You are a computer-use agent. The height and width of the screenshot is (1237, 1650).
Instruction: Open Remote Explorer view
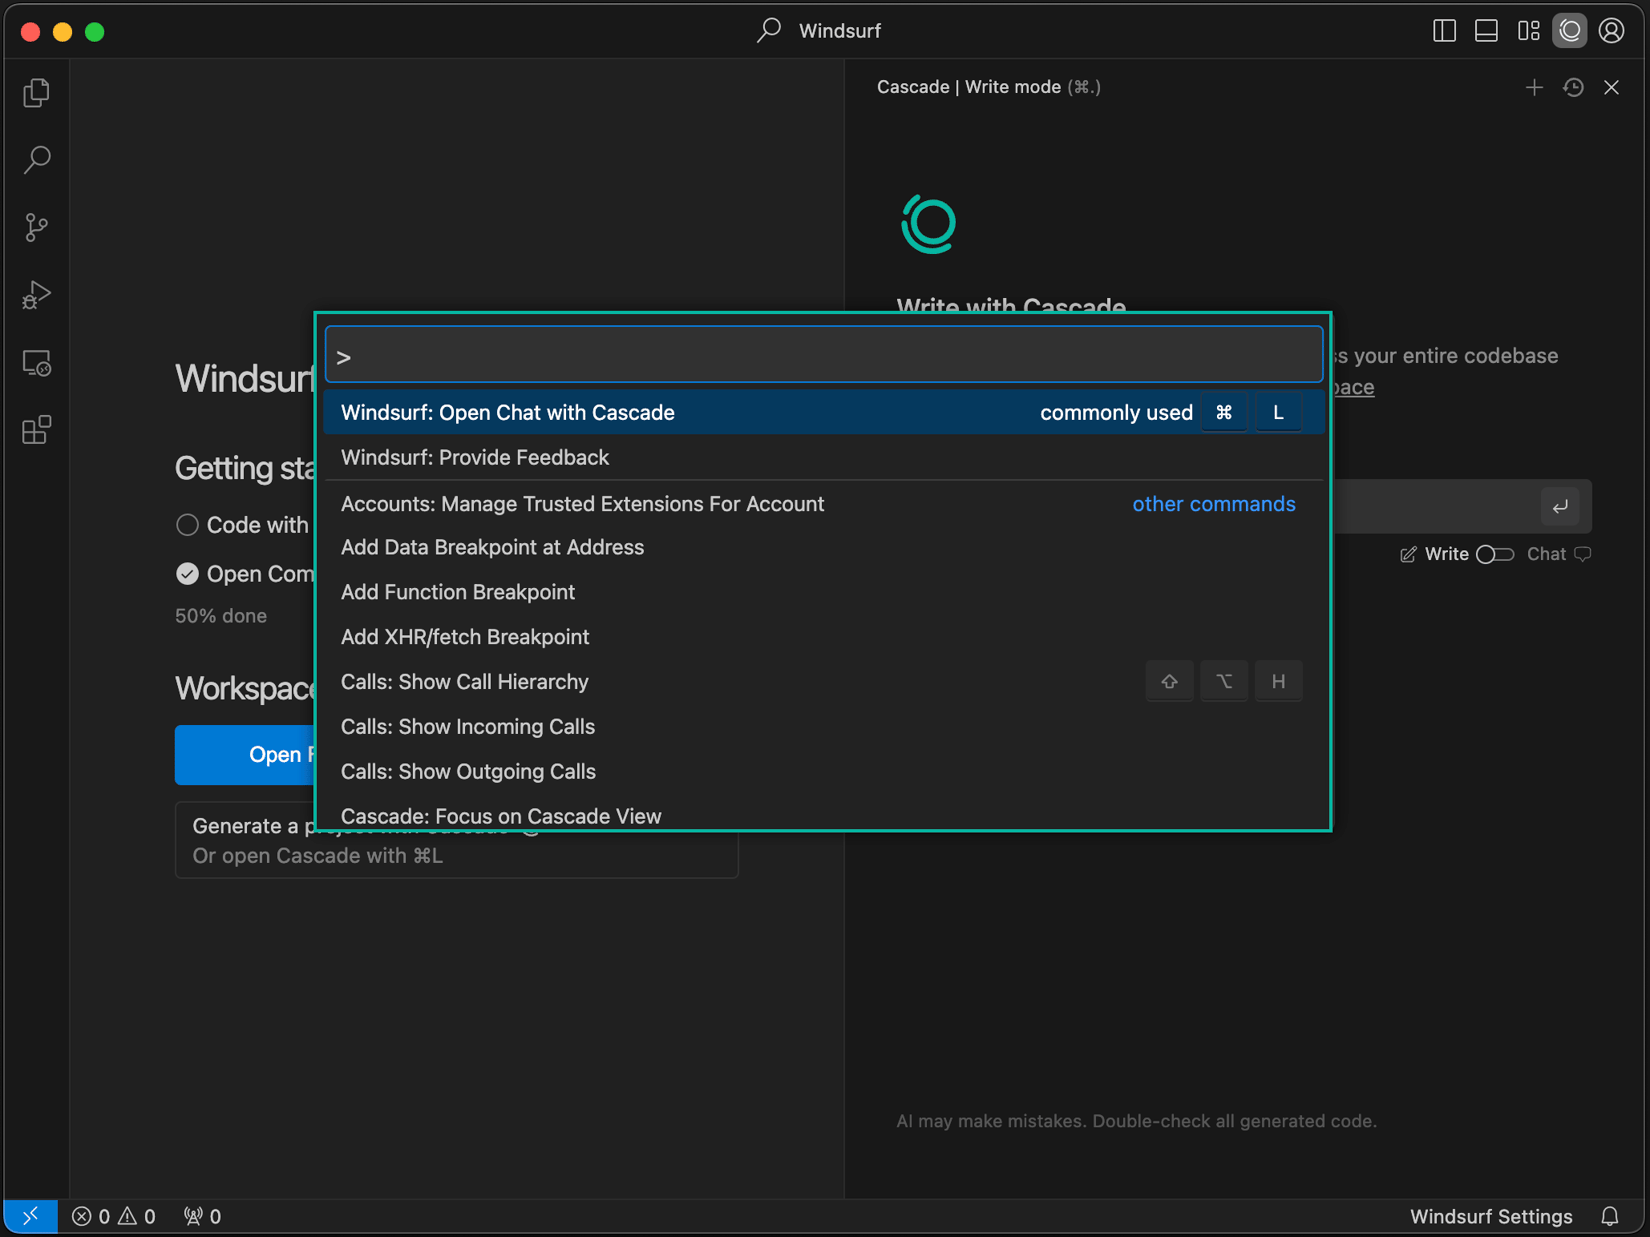click(37, 363)
